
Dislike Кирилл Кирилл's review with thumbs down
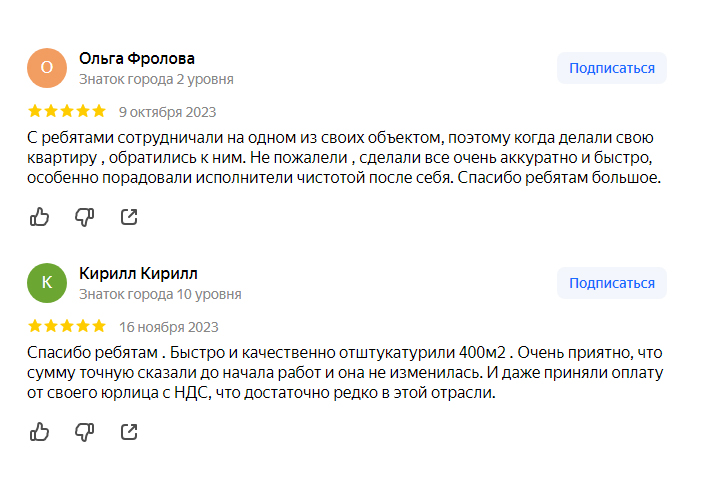84,431
